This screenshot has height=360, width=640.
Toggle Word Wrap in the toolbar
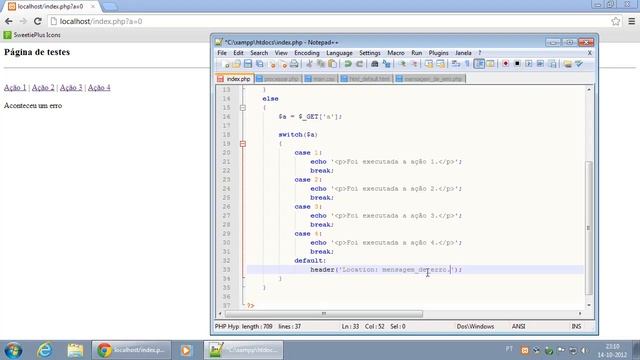coord(456,64)
